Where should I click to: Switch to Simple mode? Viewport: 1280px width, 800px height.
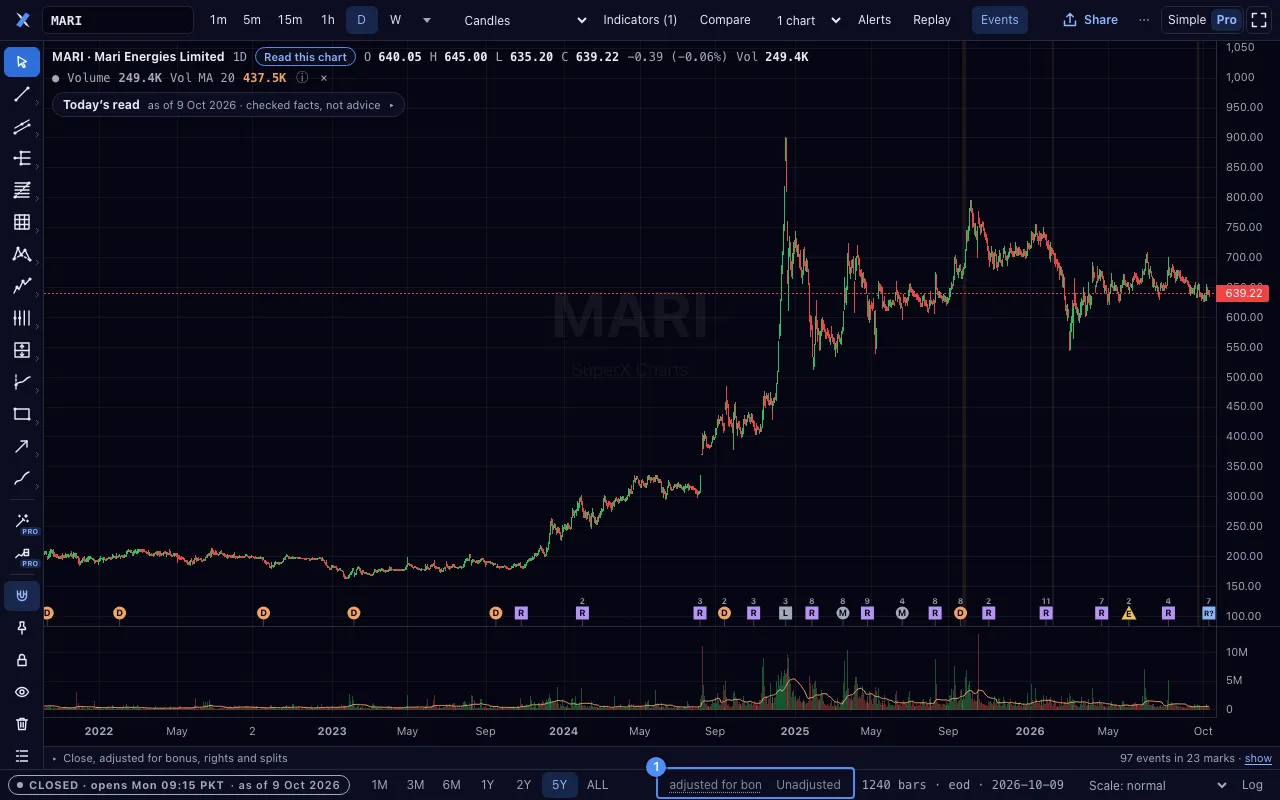click(x=1187, y=20)
